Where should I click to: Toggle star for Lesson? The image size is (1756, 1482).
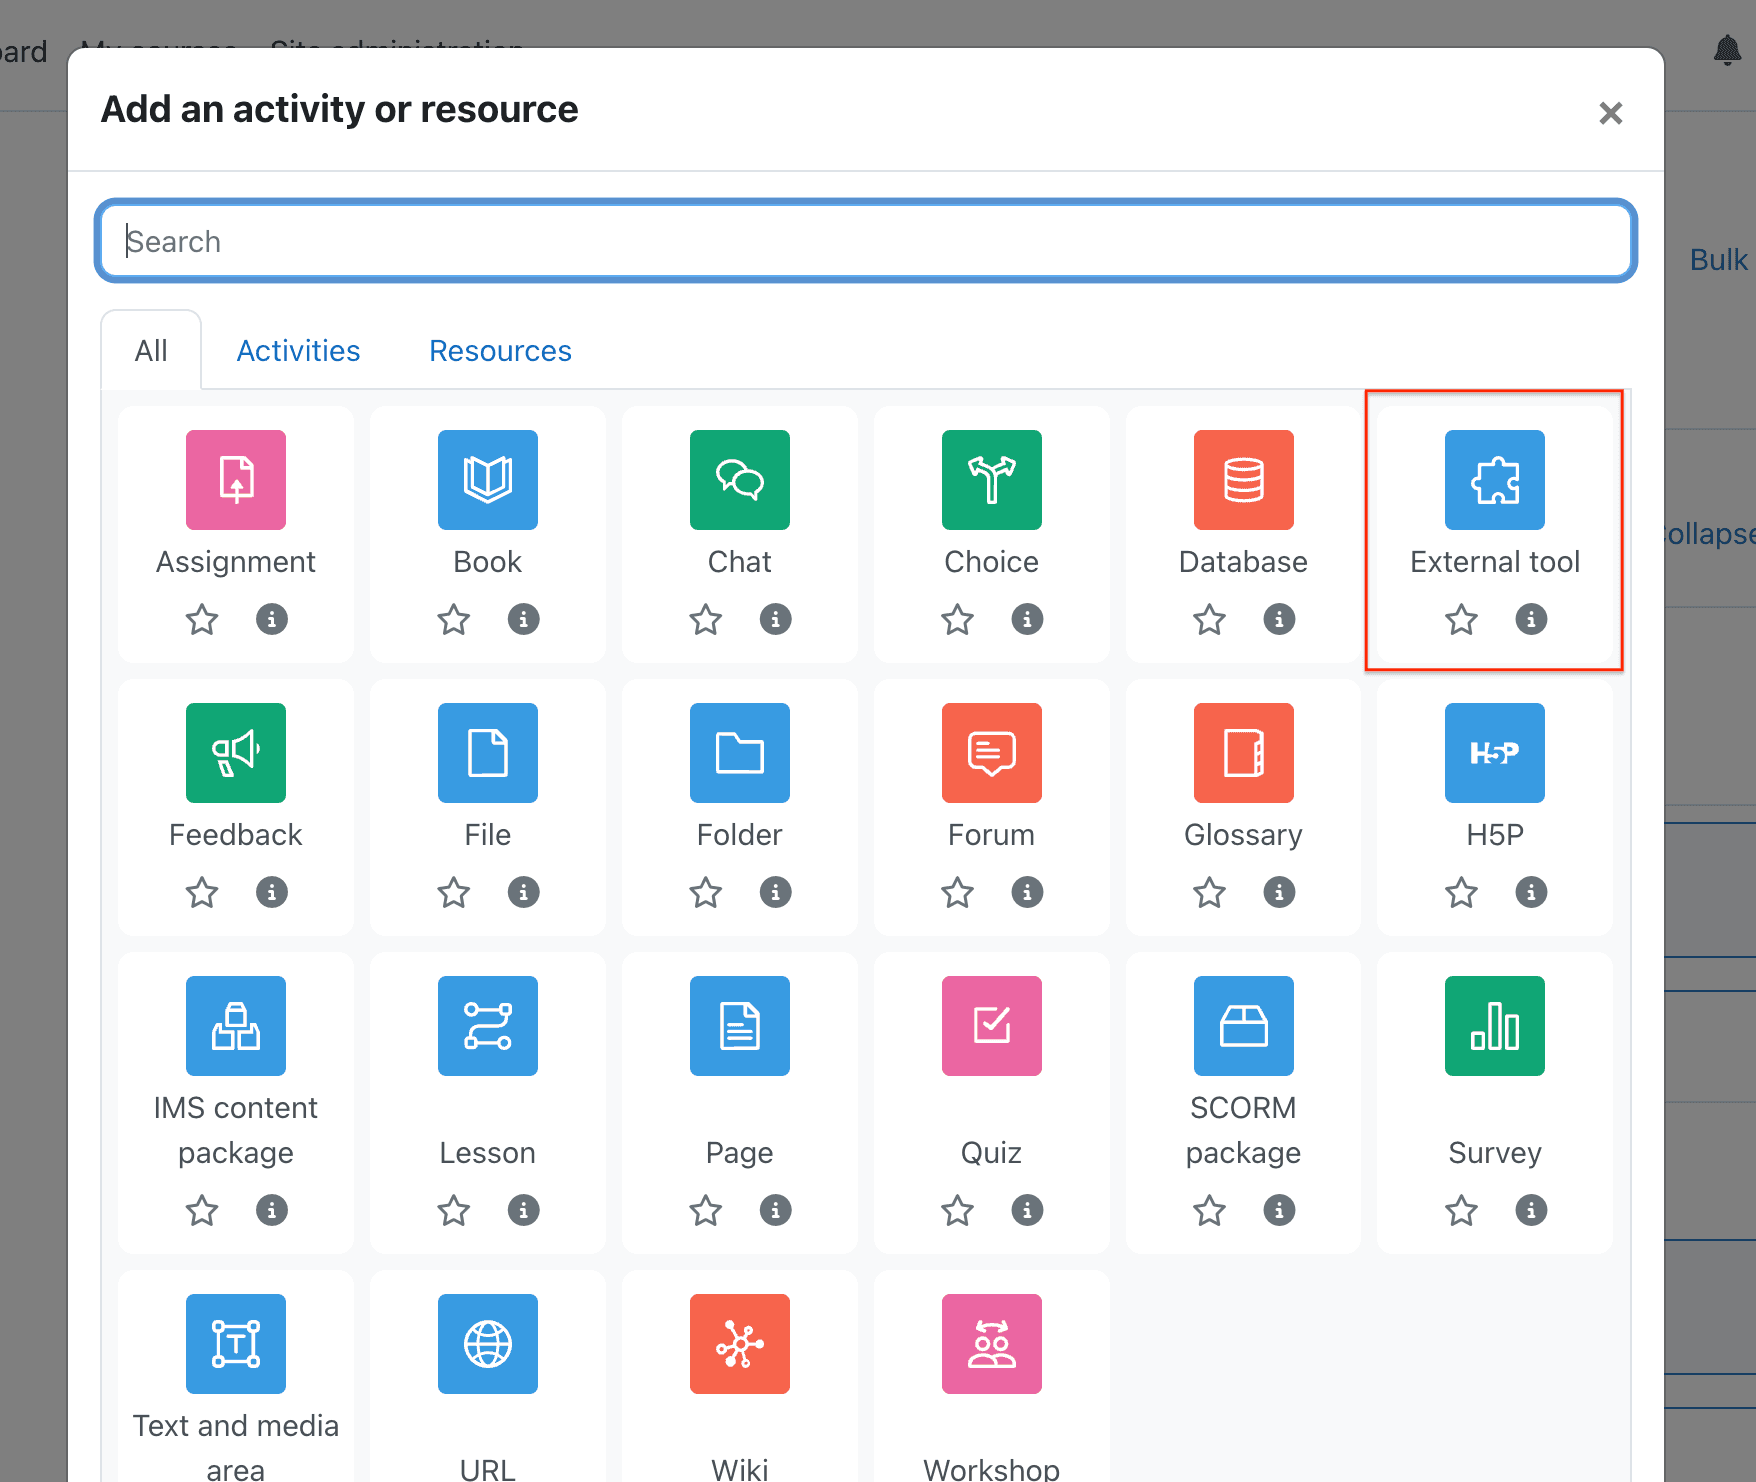point(454,1210)
